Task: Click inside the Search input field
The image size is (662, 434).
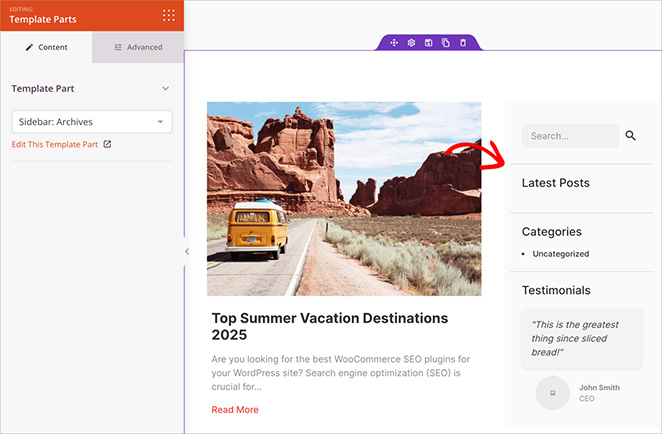Action: click(570, 136)
